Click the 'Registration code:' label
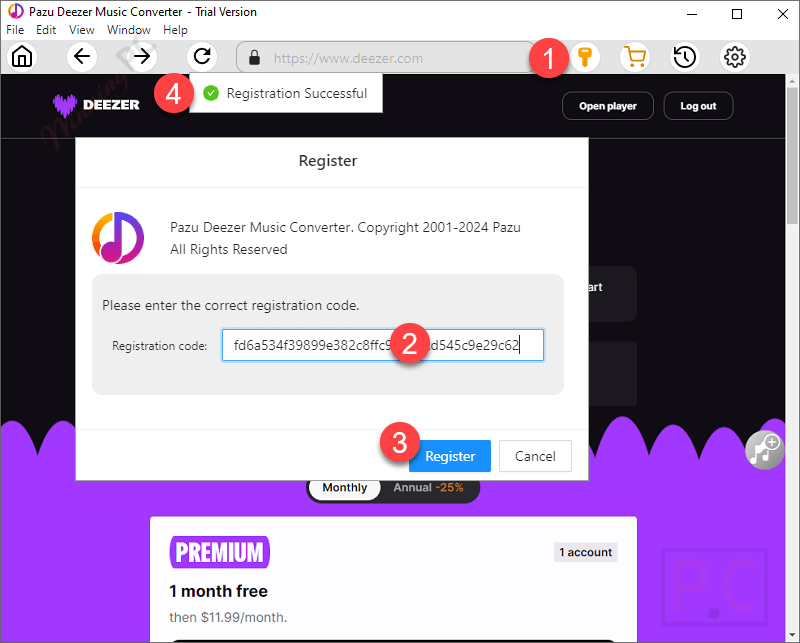 [x=160, y=346]
